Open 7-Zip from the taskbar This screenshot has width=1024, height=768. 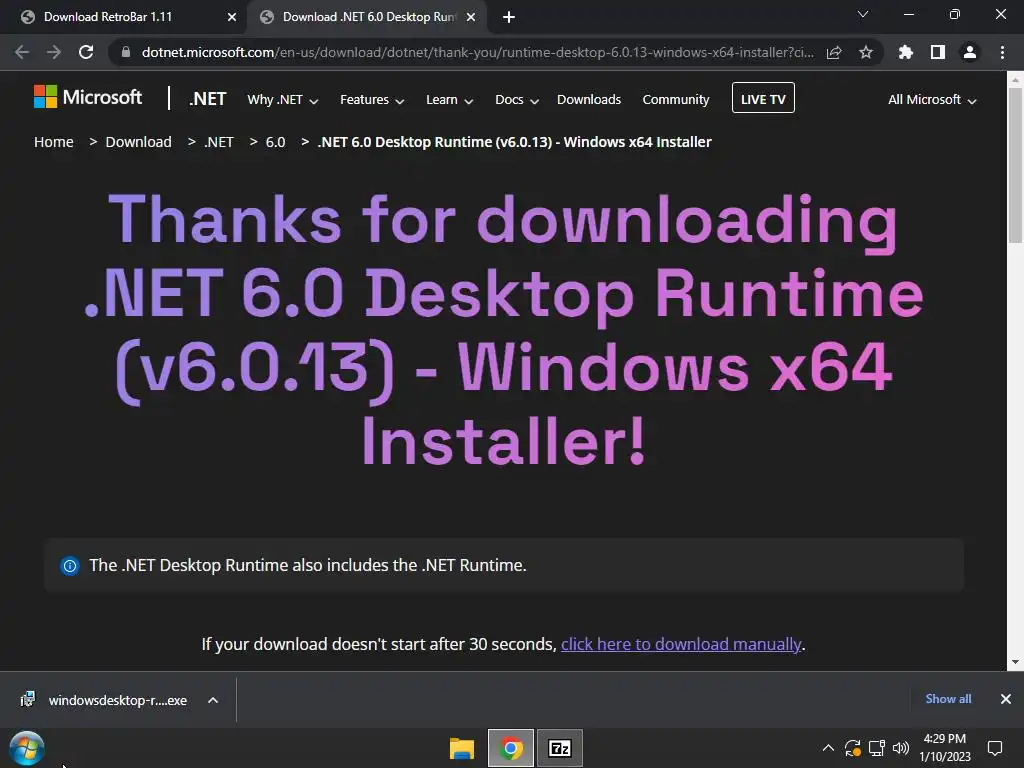click(x=560, y=748)
